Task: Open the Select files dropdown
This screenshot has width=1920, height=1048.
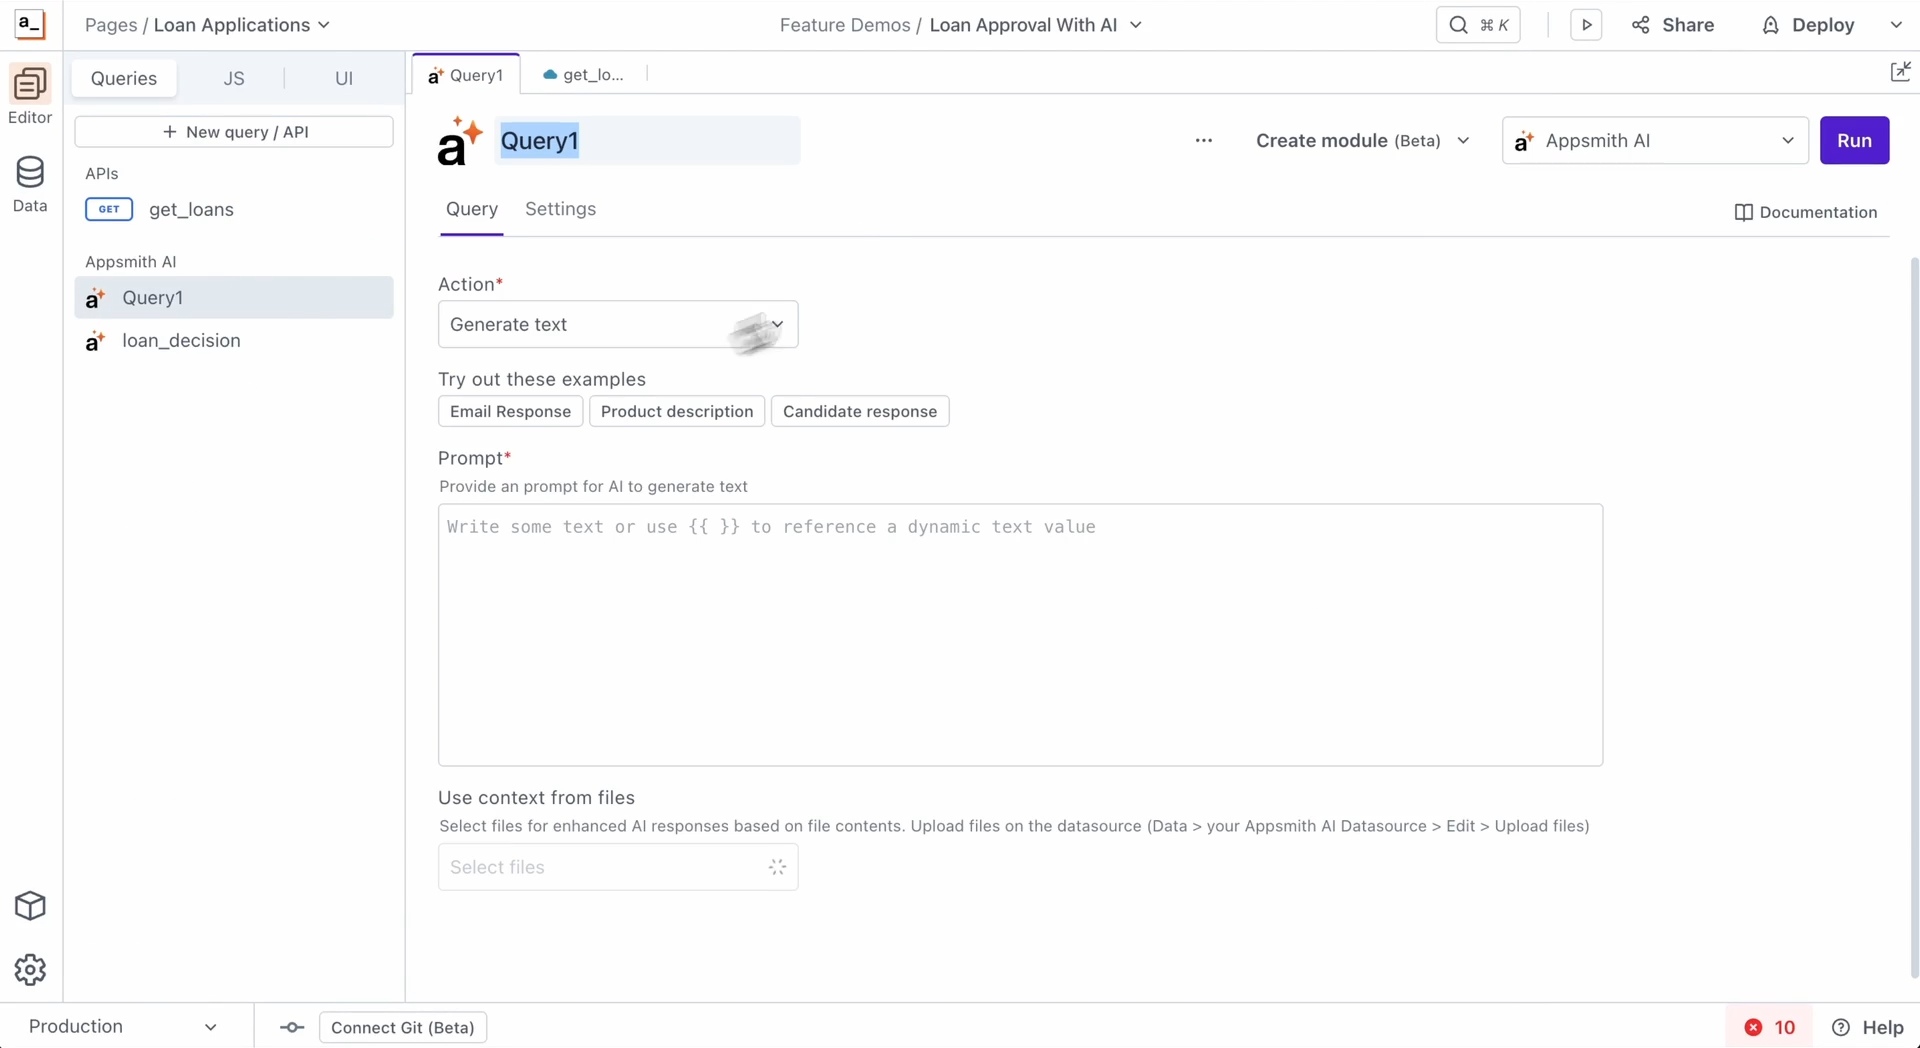Action: click(x=618, y=867)
